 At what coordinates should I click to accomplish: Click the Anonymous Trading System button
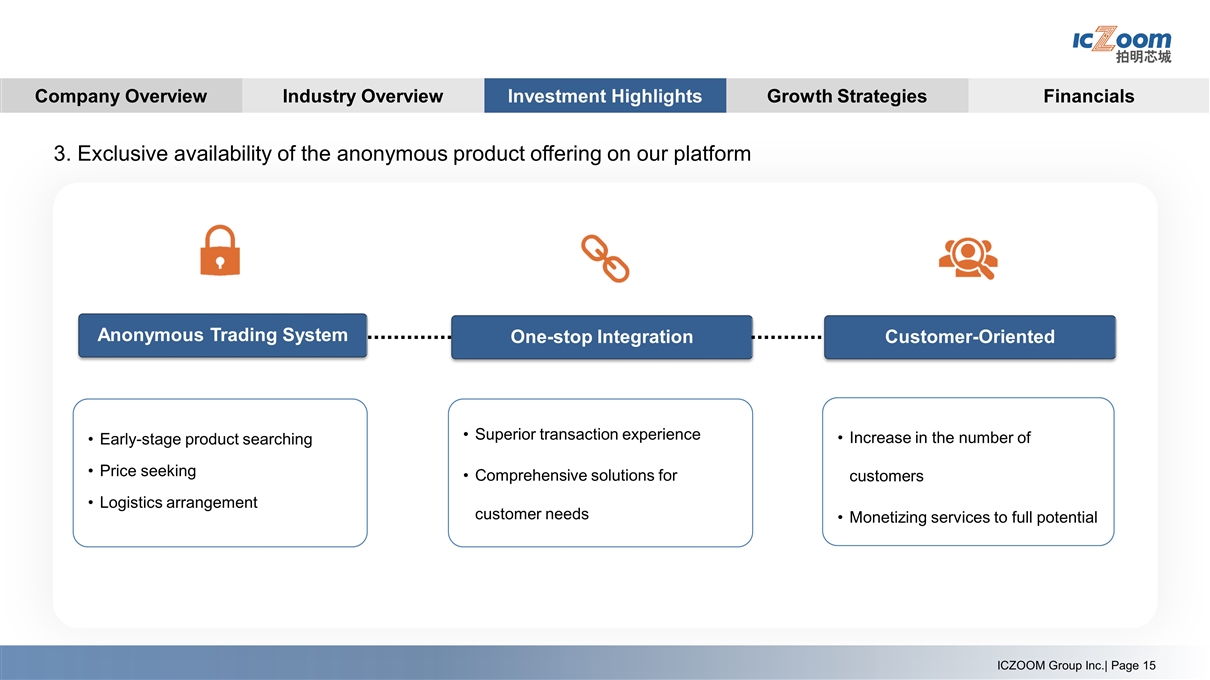coord(222,335)
